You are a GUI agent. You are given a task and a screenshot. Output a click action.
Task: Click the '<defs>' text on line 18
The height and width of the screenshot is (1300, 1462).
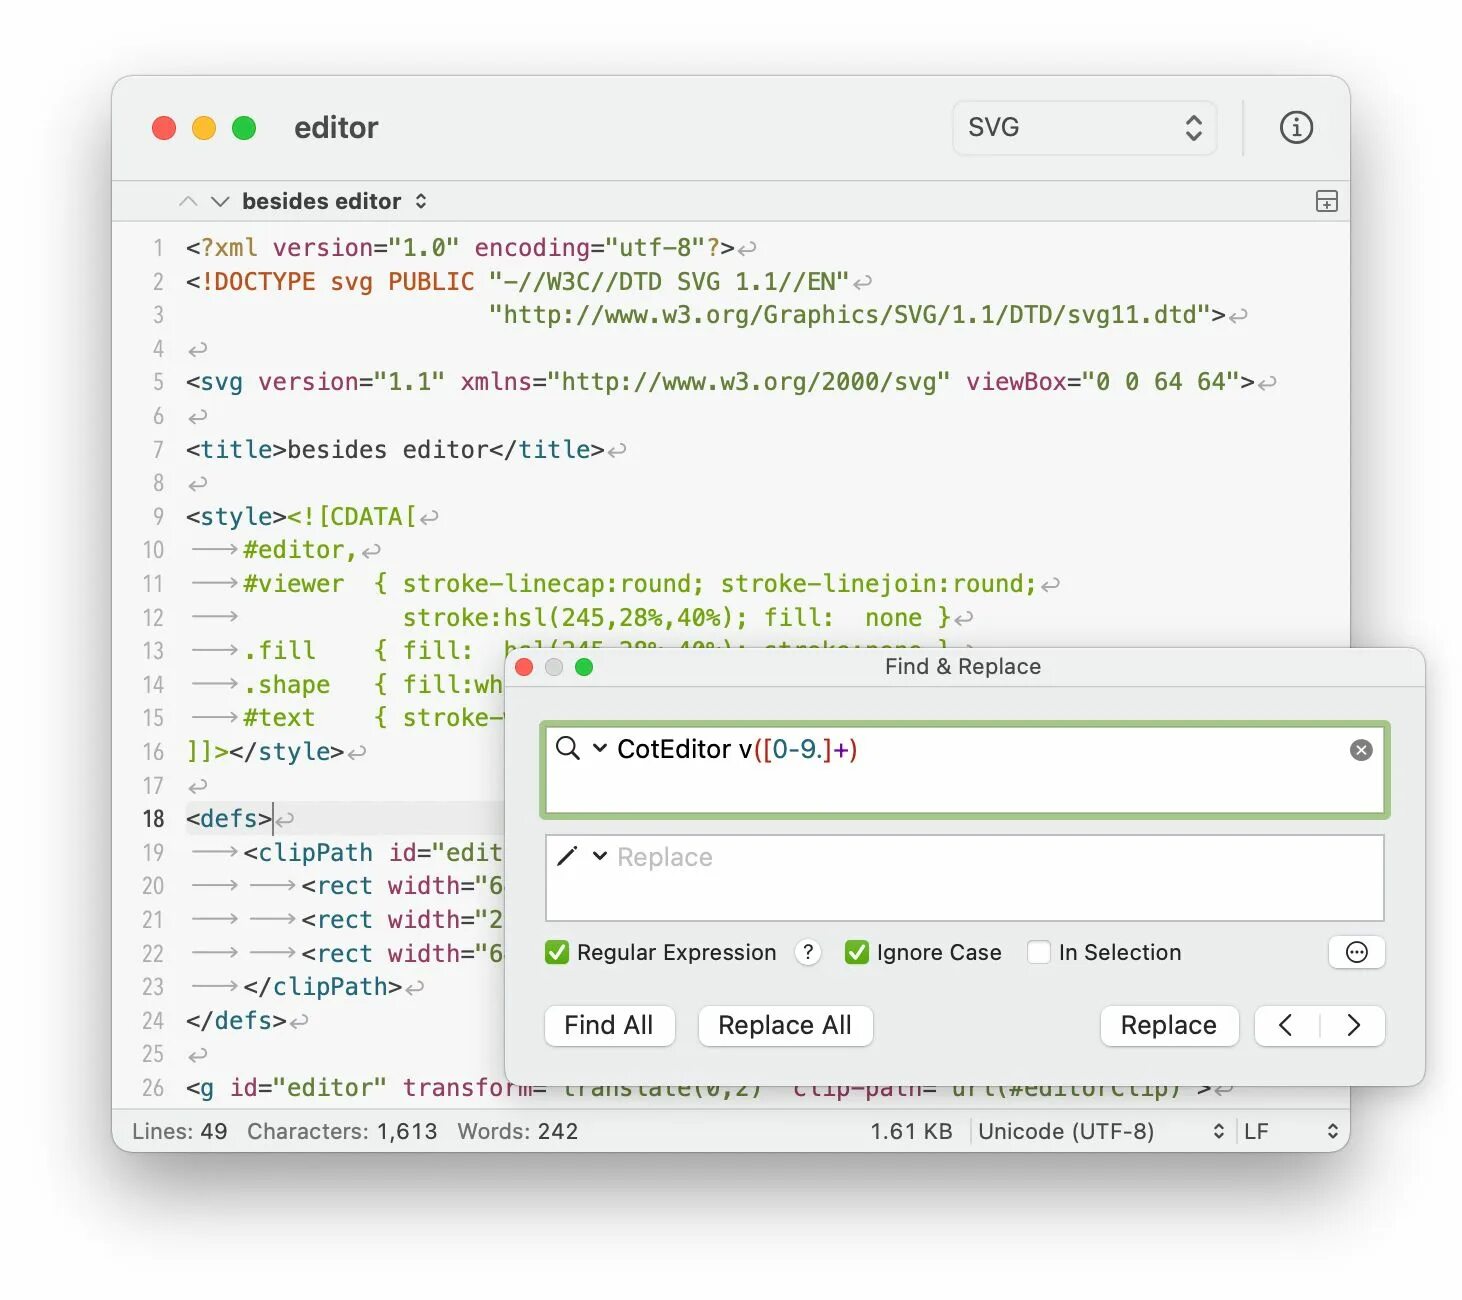229,819
